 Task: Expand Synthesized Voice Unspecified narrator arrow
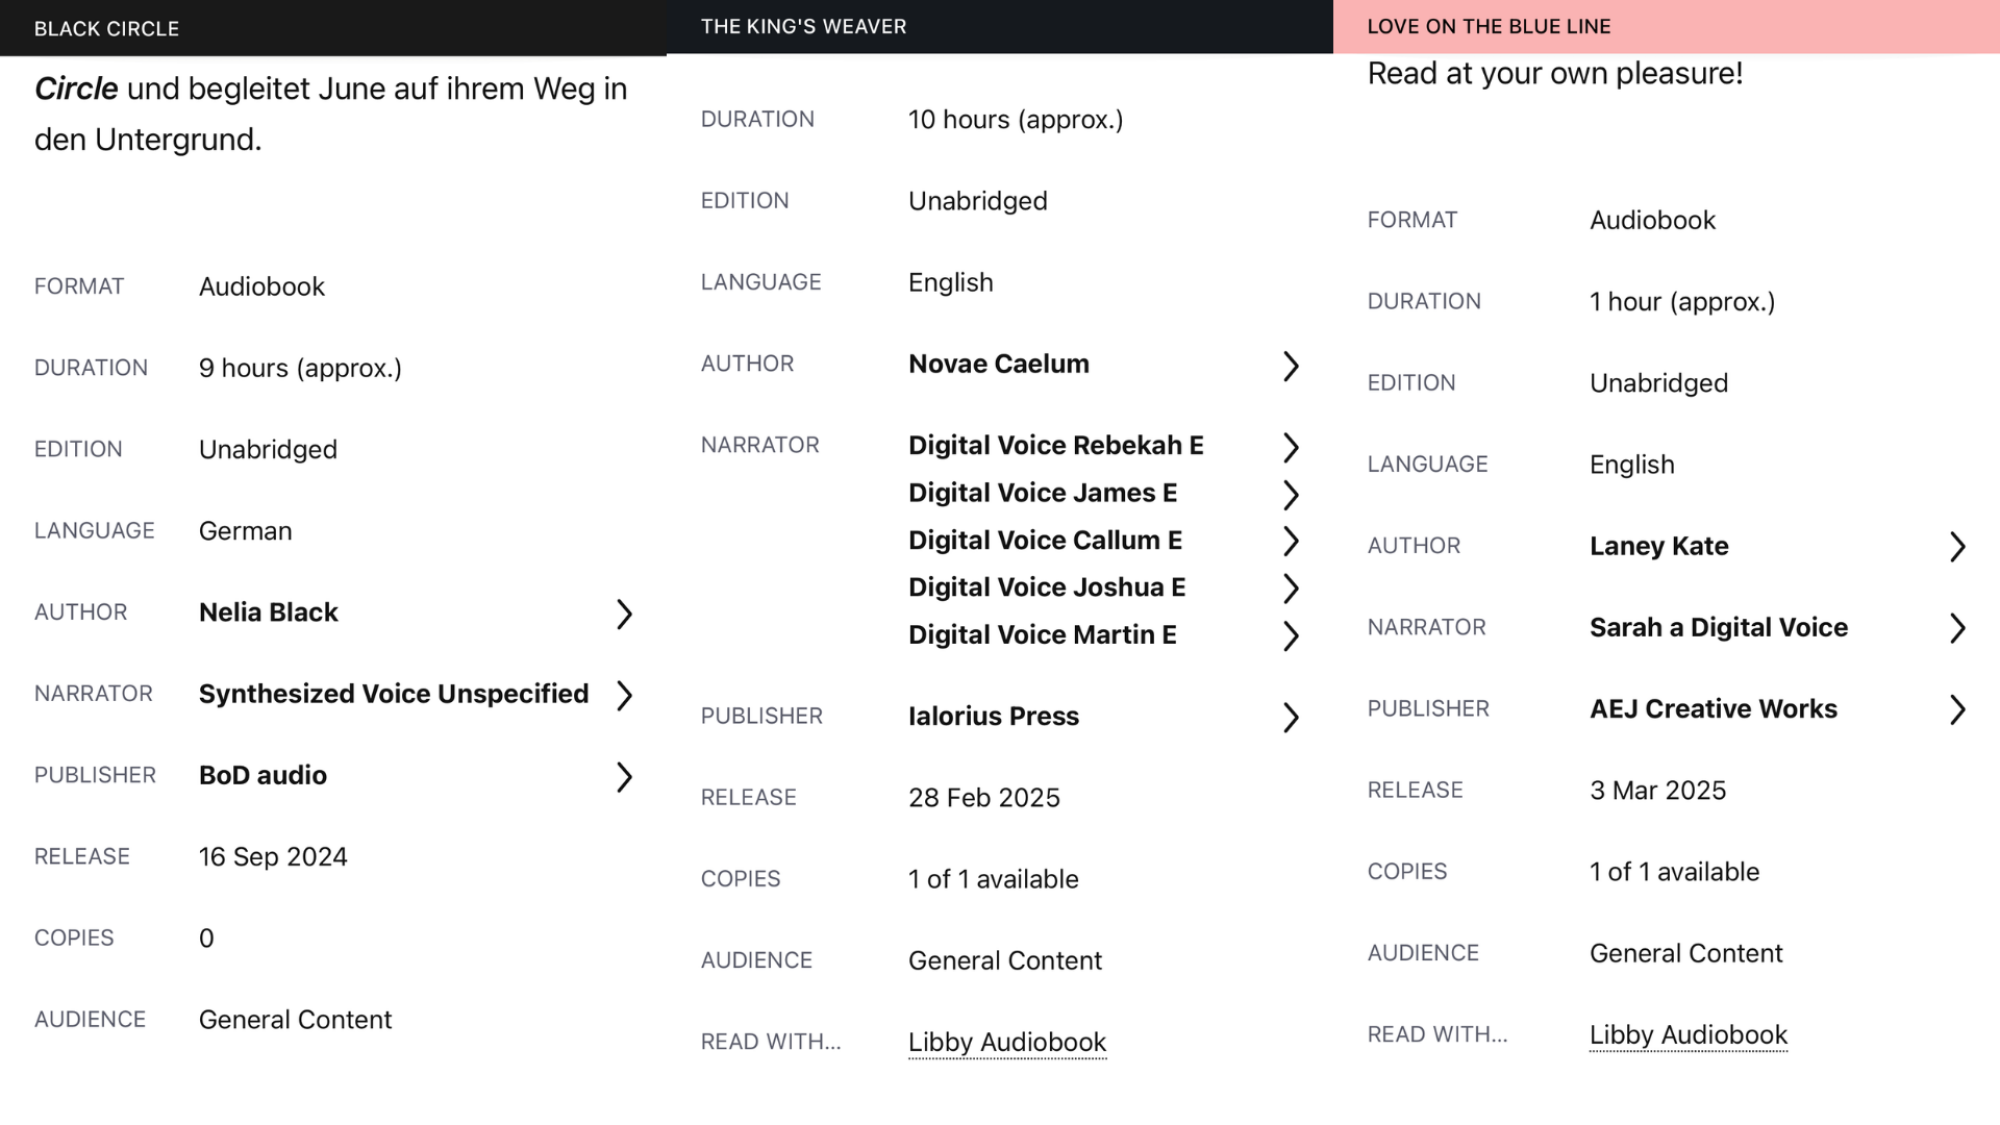[624, 695]
